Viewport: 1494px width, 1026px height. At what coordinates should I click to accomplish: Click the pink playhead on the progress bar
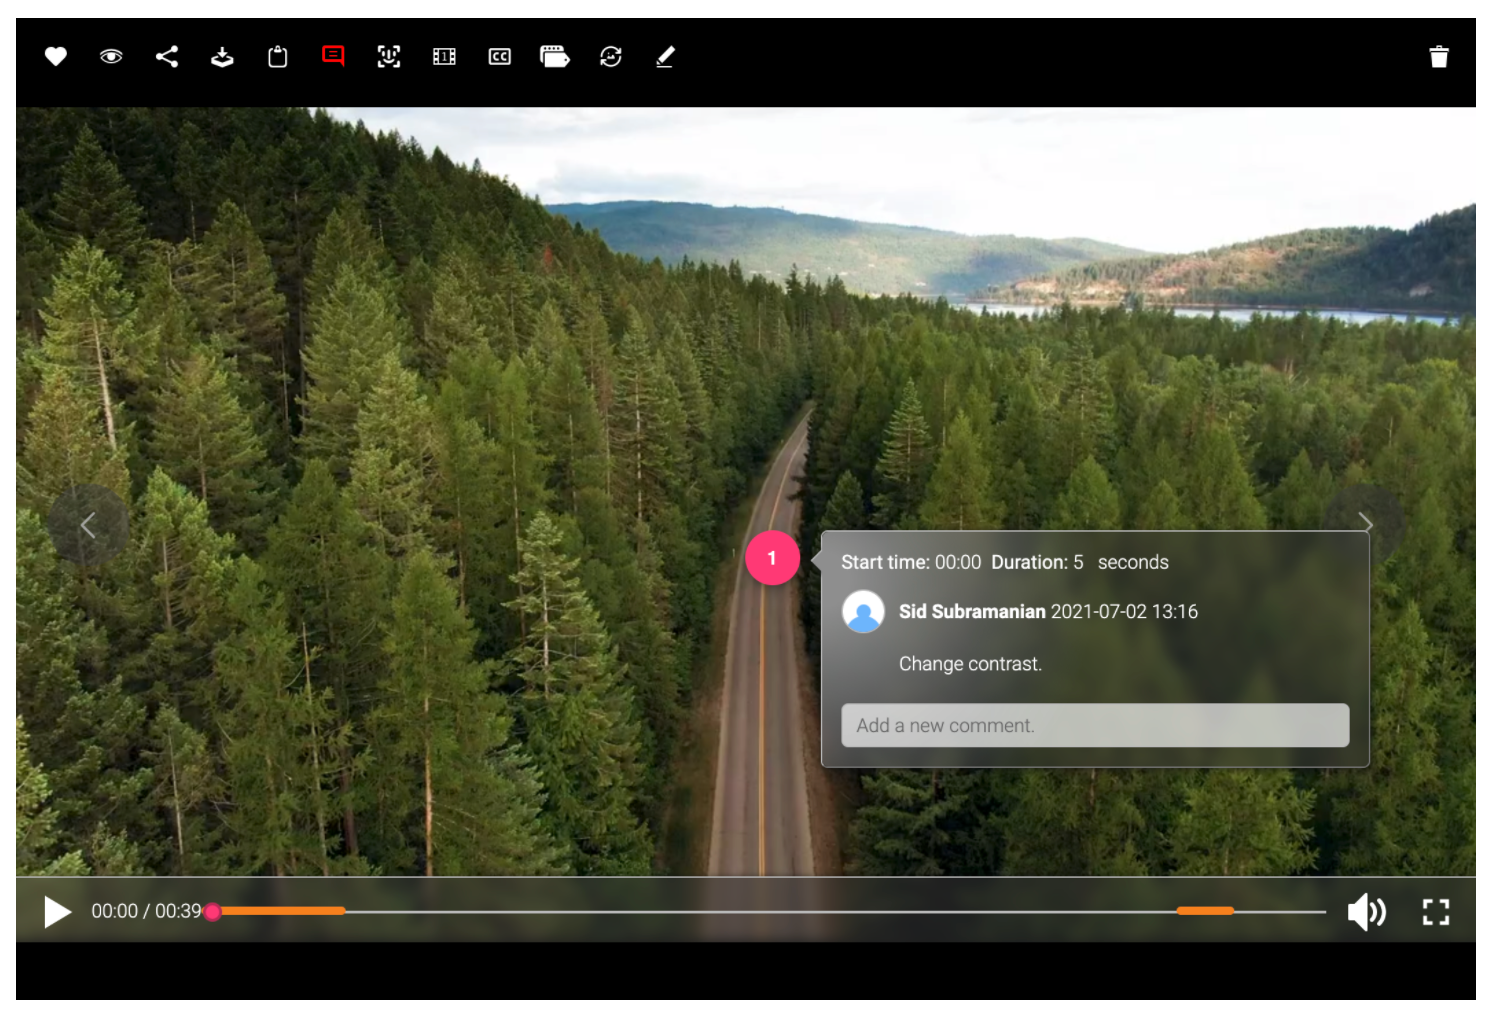(212, 912)
